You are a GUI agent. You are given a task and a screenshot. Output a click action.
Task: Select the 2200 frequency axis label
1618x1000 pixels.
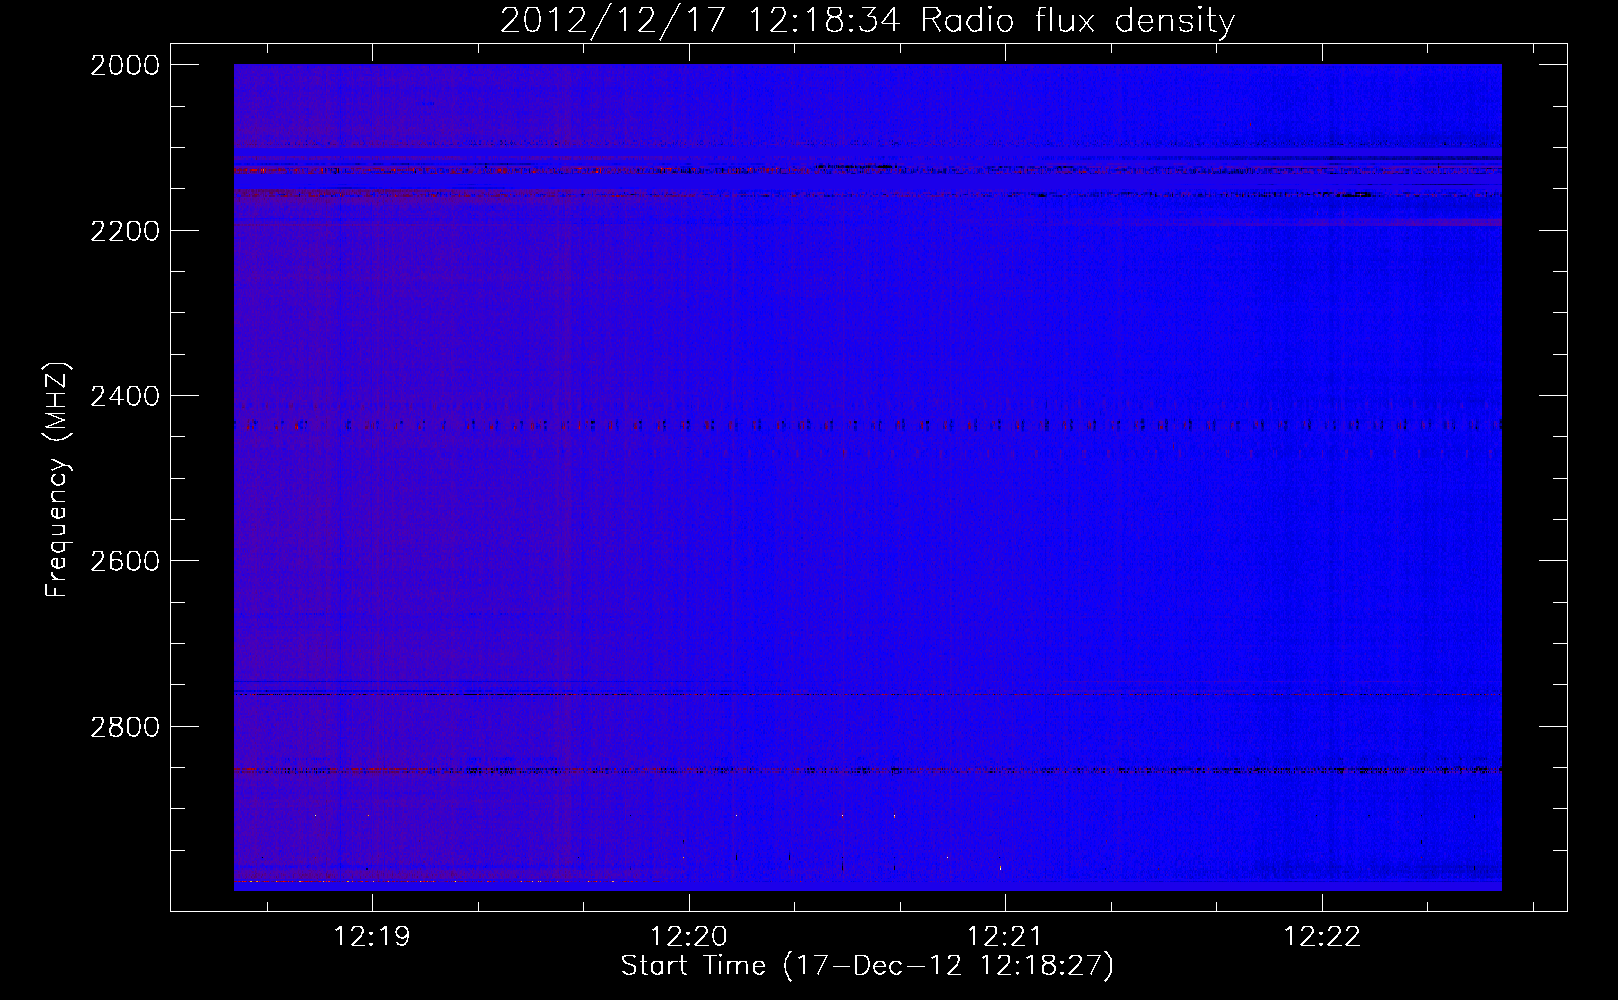pyautogui.click(x=125, y=231)
